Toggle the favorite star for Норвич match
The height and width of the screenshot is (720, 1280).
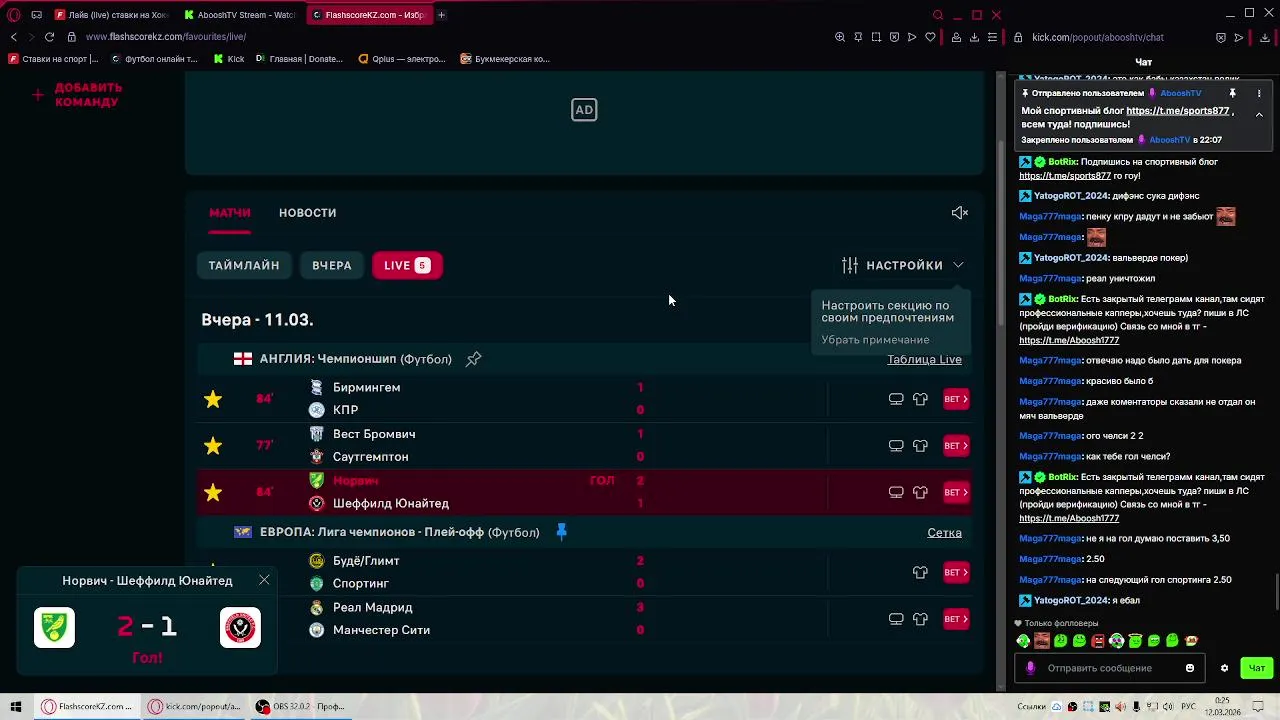point(213,492)
